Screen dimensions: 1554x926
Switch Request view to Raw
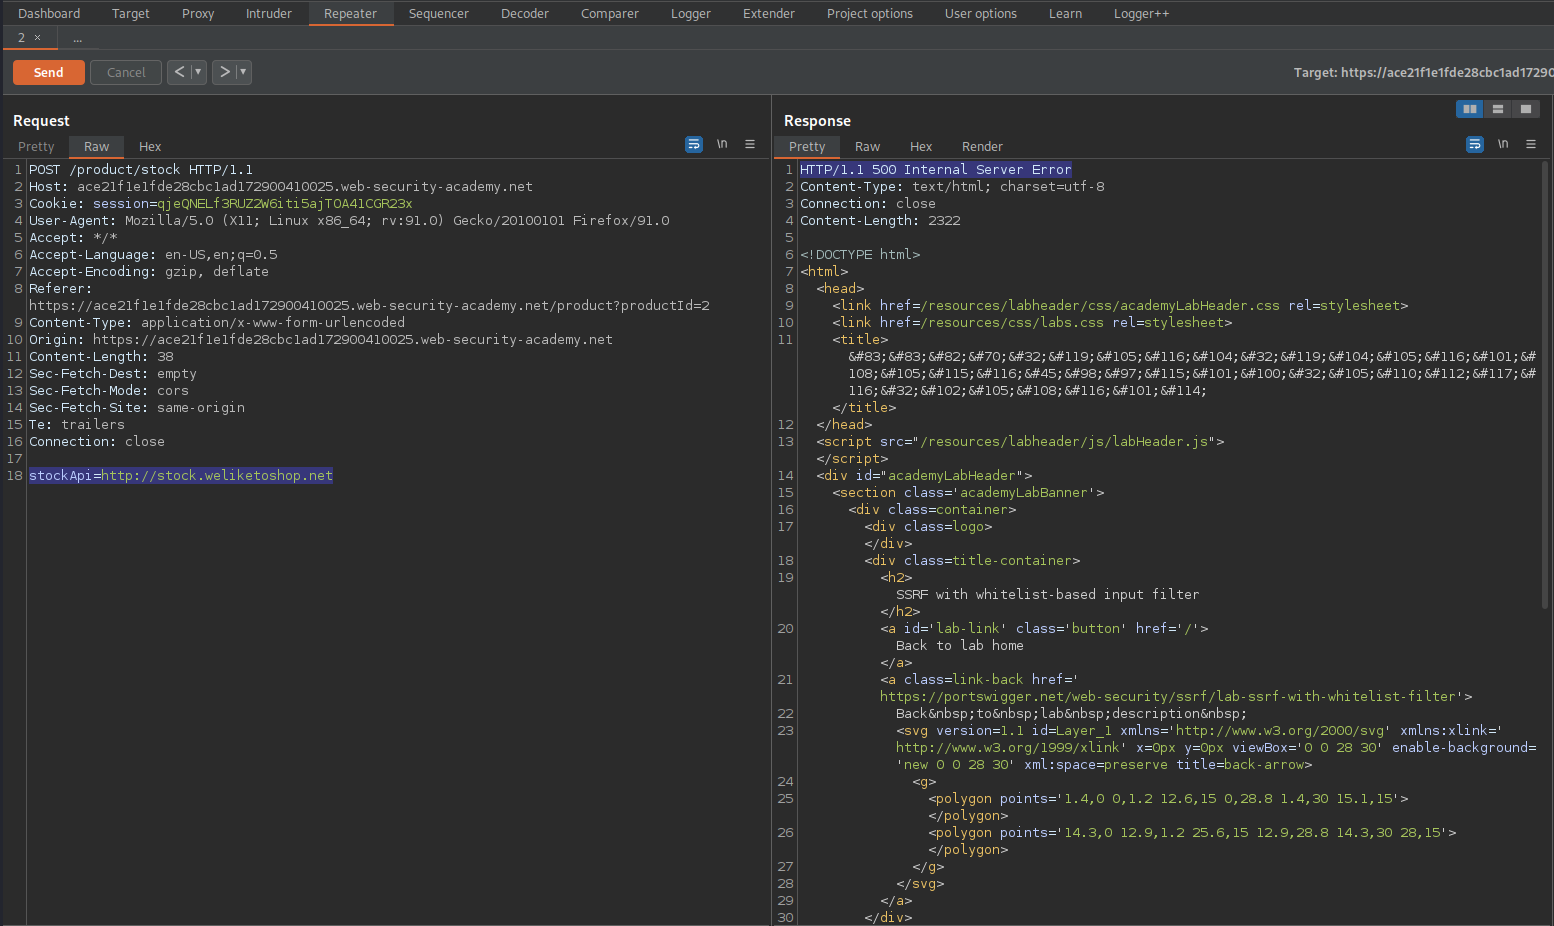click(97, 146)
